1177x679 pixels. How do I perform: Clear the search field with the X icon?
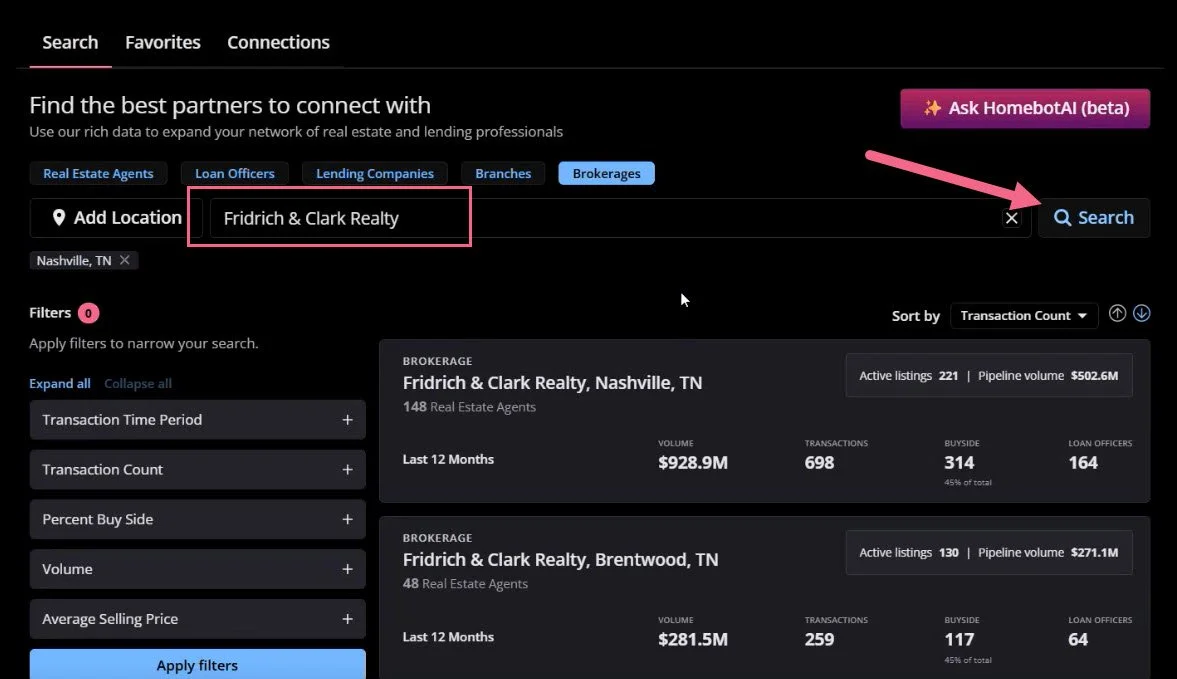coord(1011,218)
